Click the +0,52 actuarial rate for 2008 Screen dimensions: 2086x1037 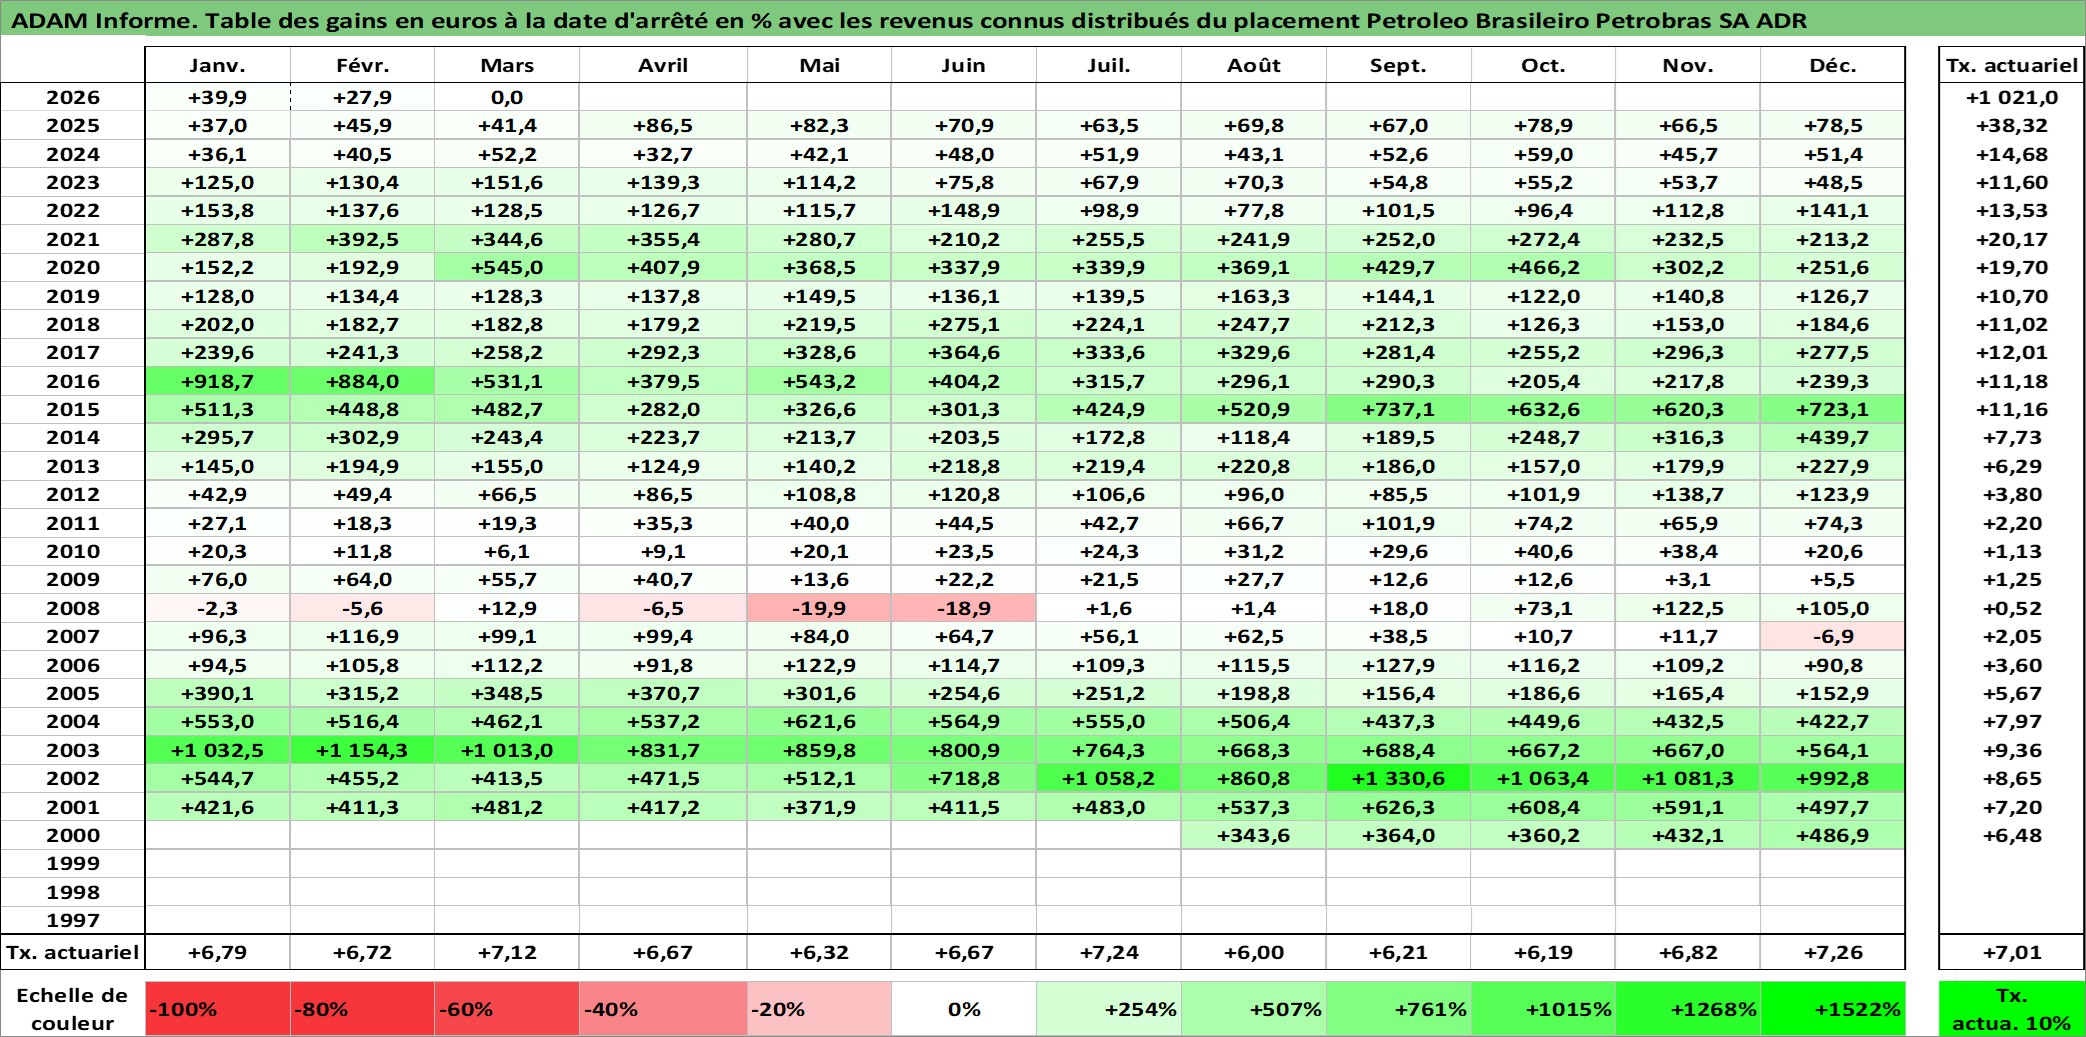pyautogui.click(x=2012, y=608)
